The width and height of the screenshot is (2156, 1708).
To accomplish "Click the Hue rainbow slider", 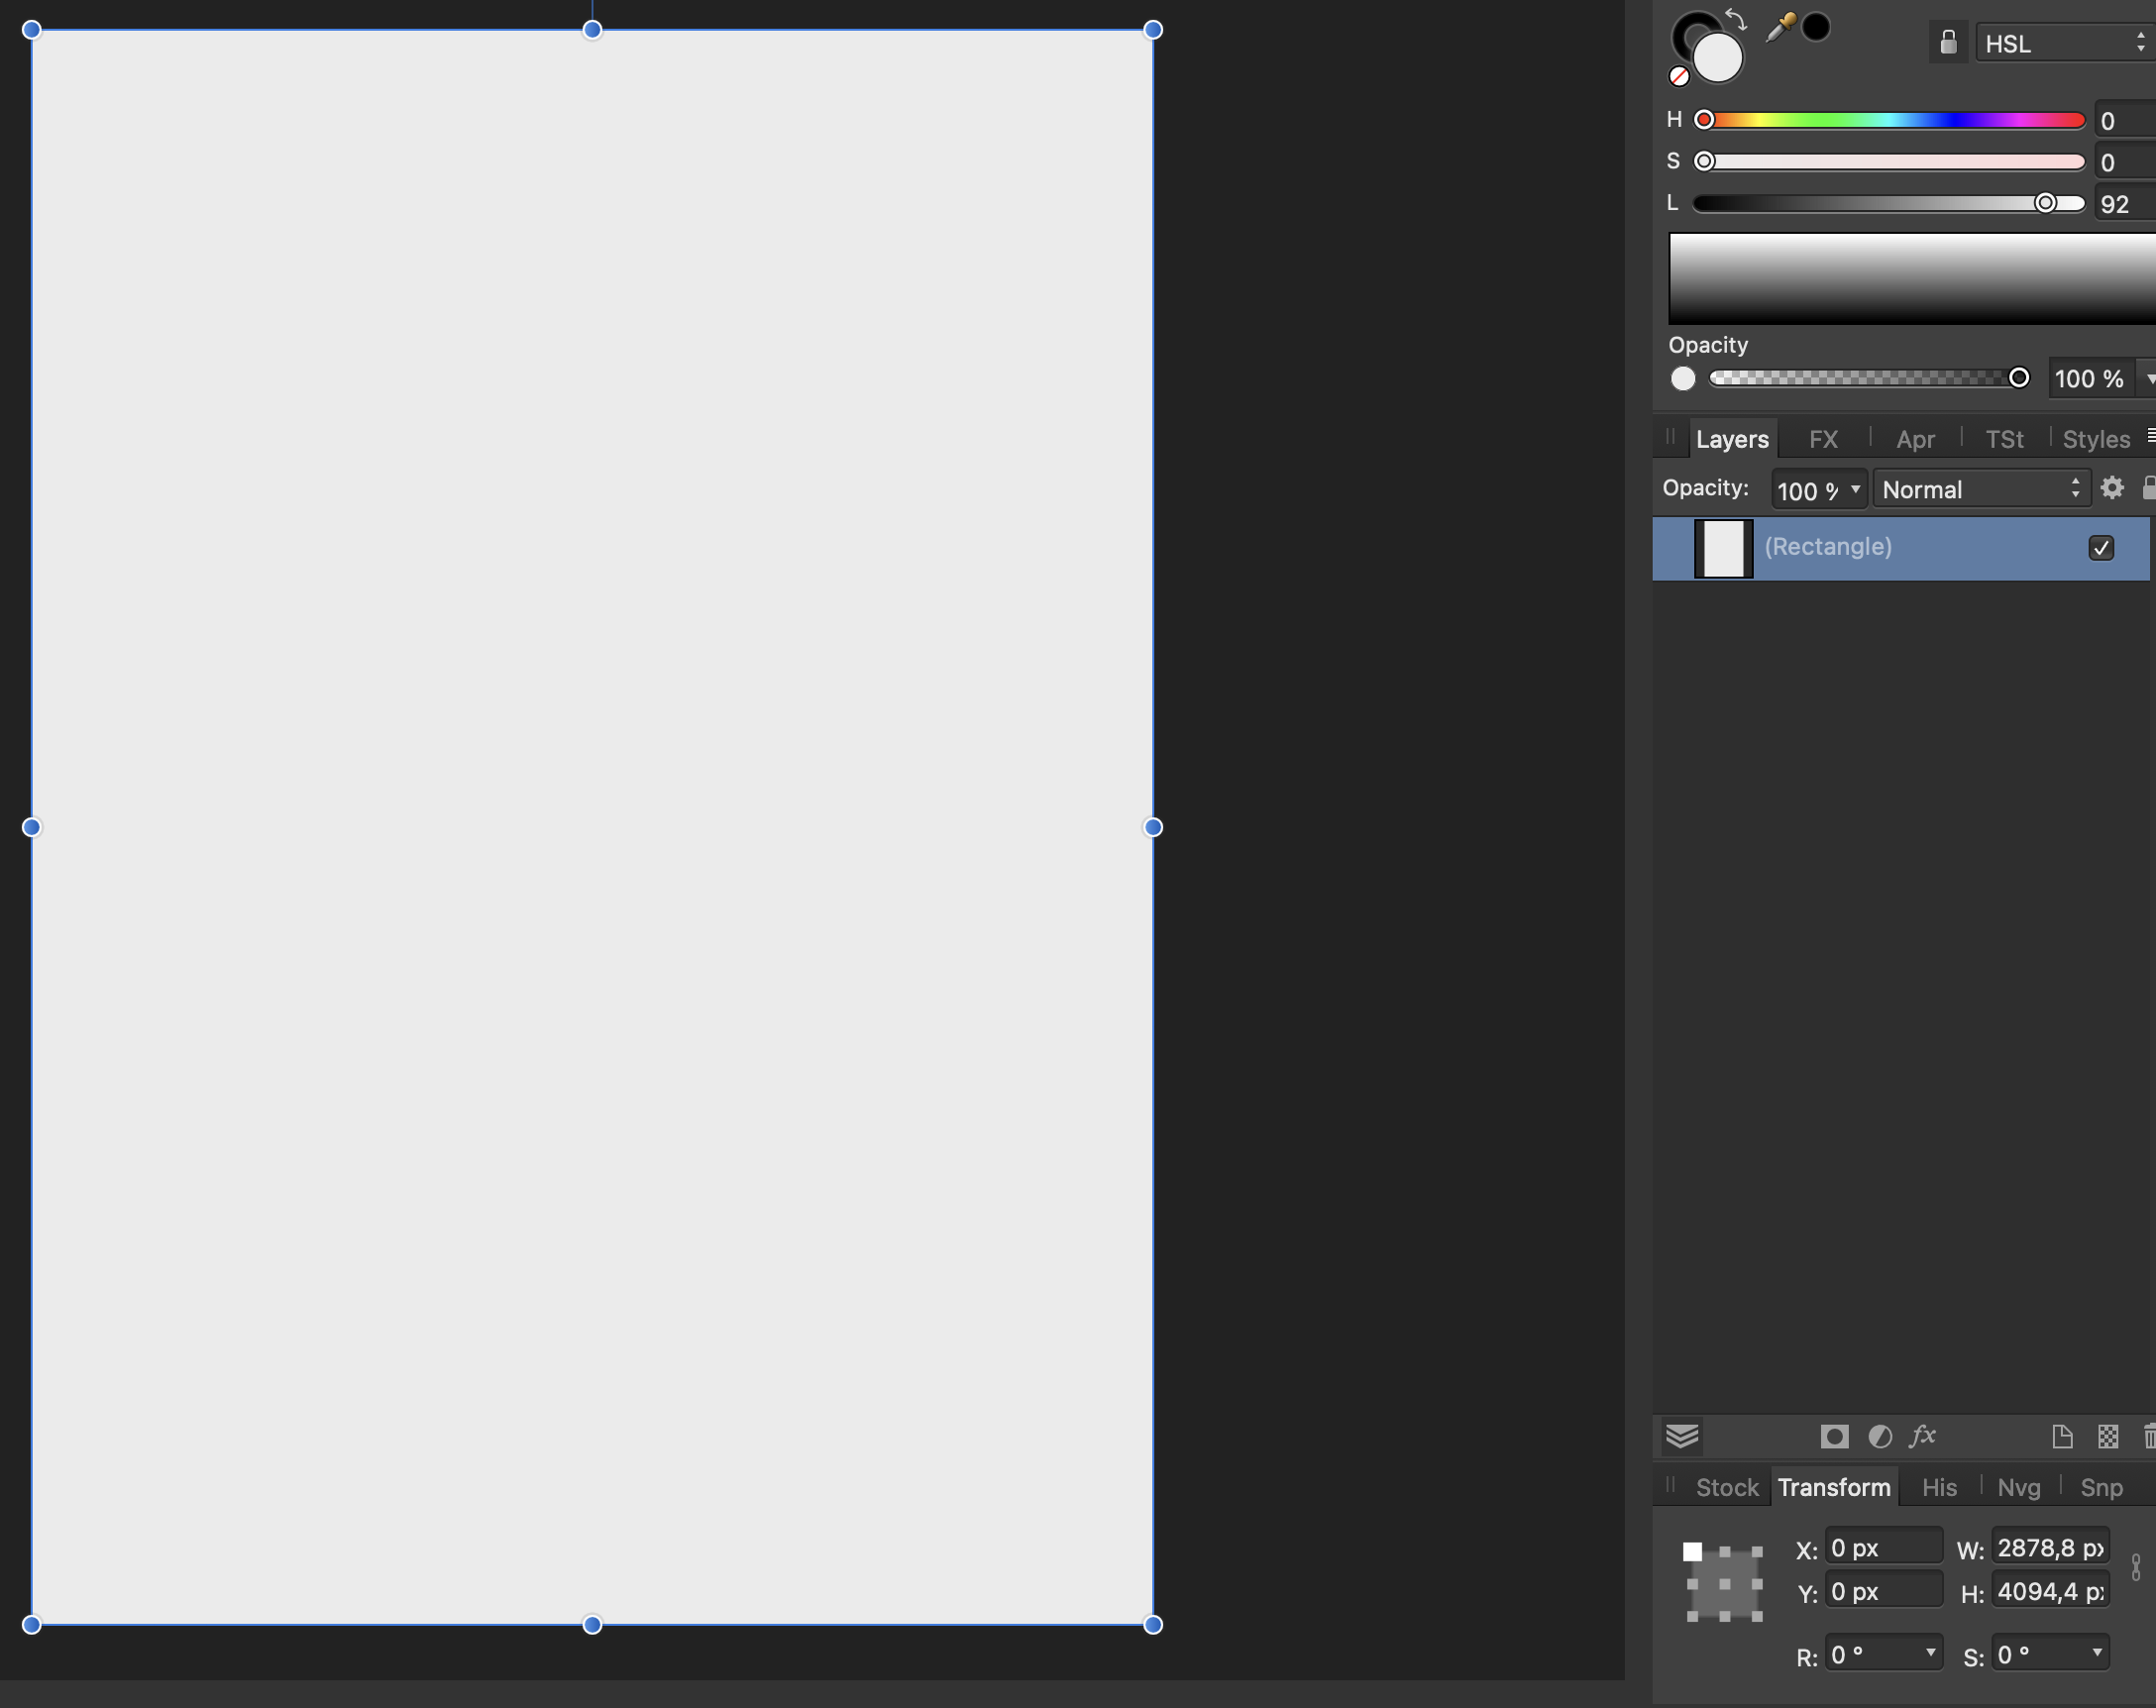I will (1890, 120).
